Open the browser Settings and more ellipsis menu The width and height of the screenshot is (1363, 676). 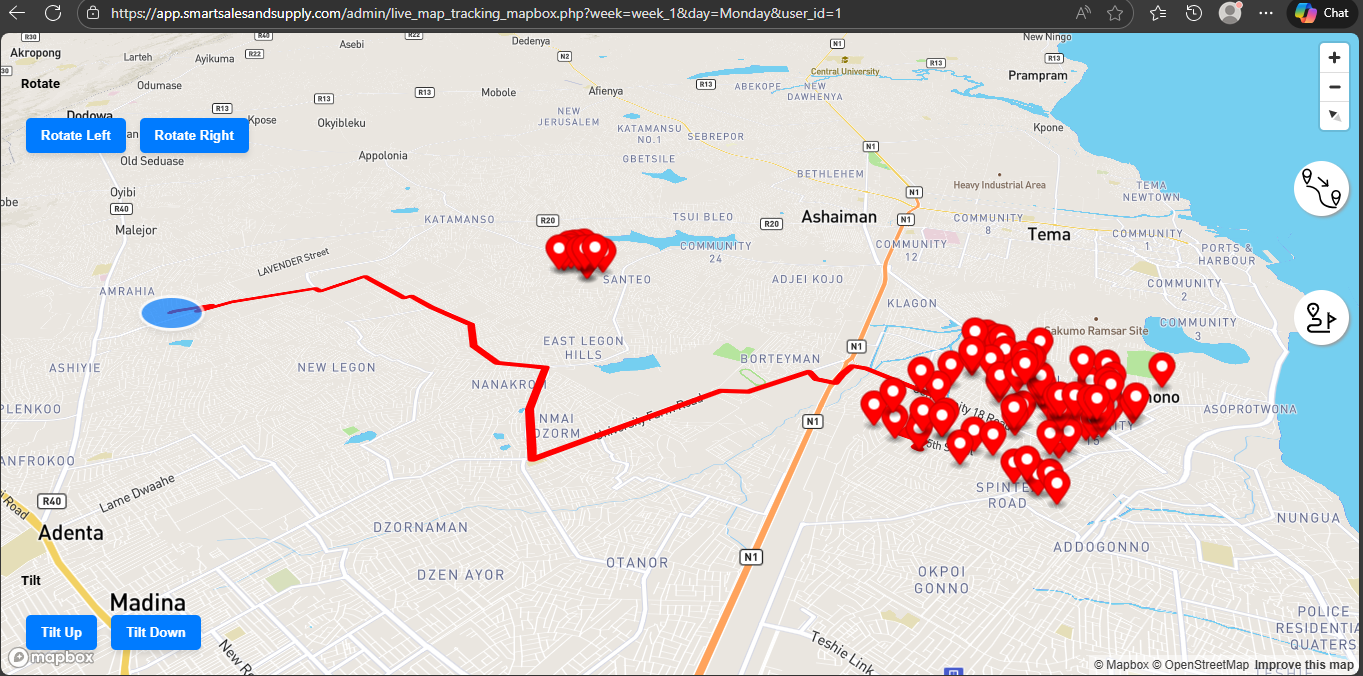[x=1266, y=13]
